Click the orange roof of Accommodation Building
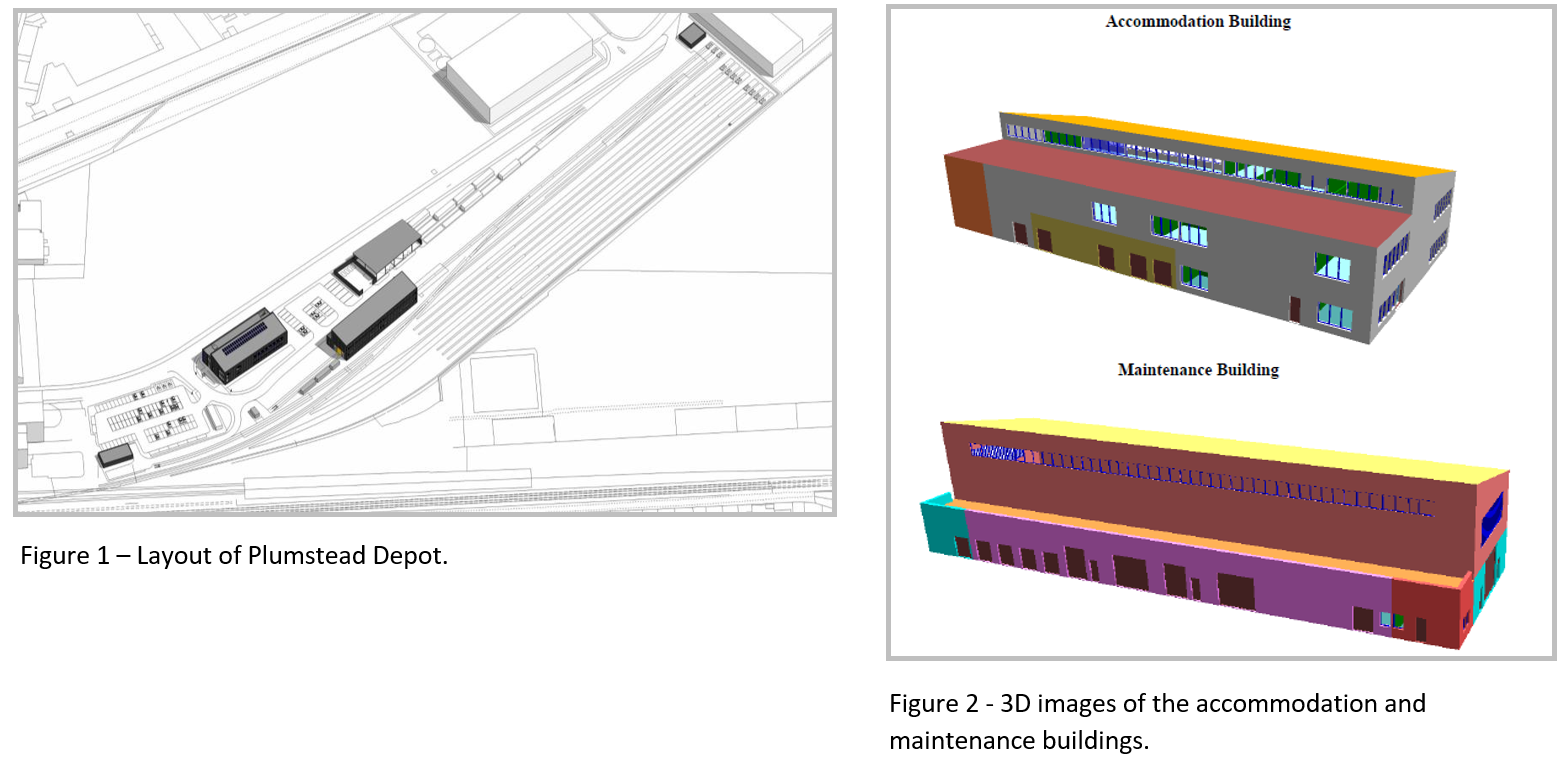1564x758 pixels. (x=1230, y=143)
